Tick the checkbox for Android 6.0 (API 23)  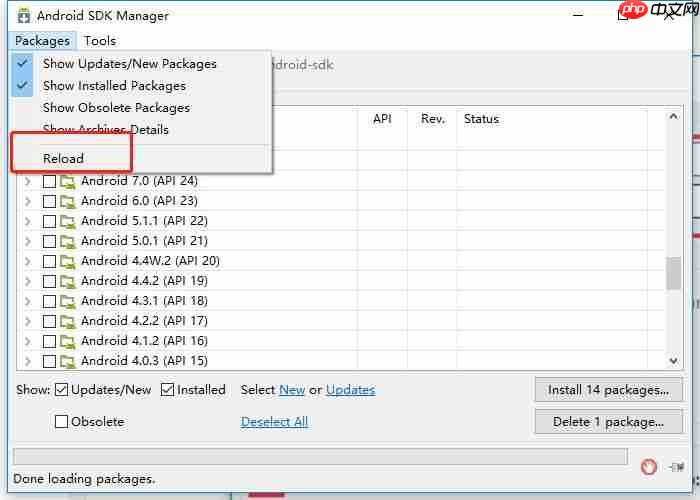(x=49, y=201)
